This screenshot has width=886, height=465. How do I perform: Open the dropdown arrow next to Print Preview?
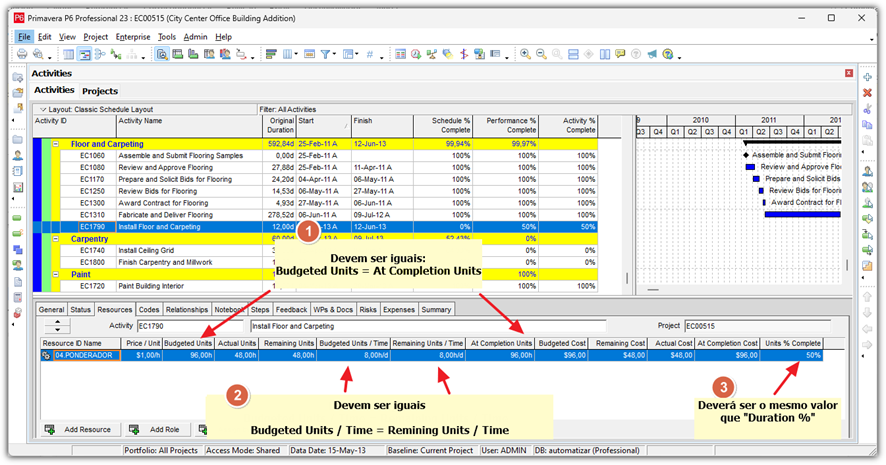tap(49, 57)
